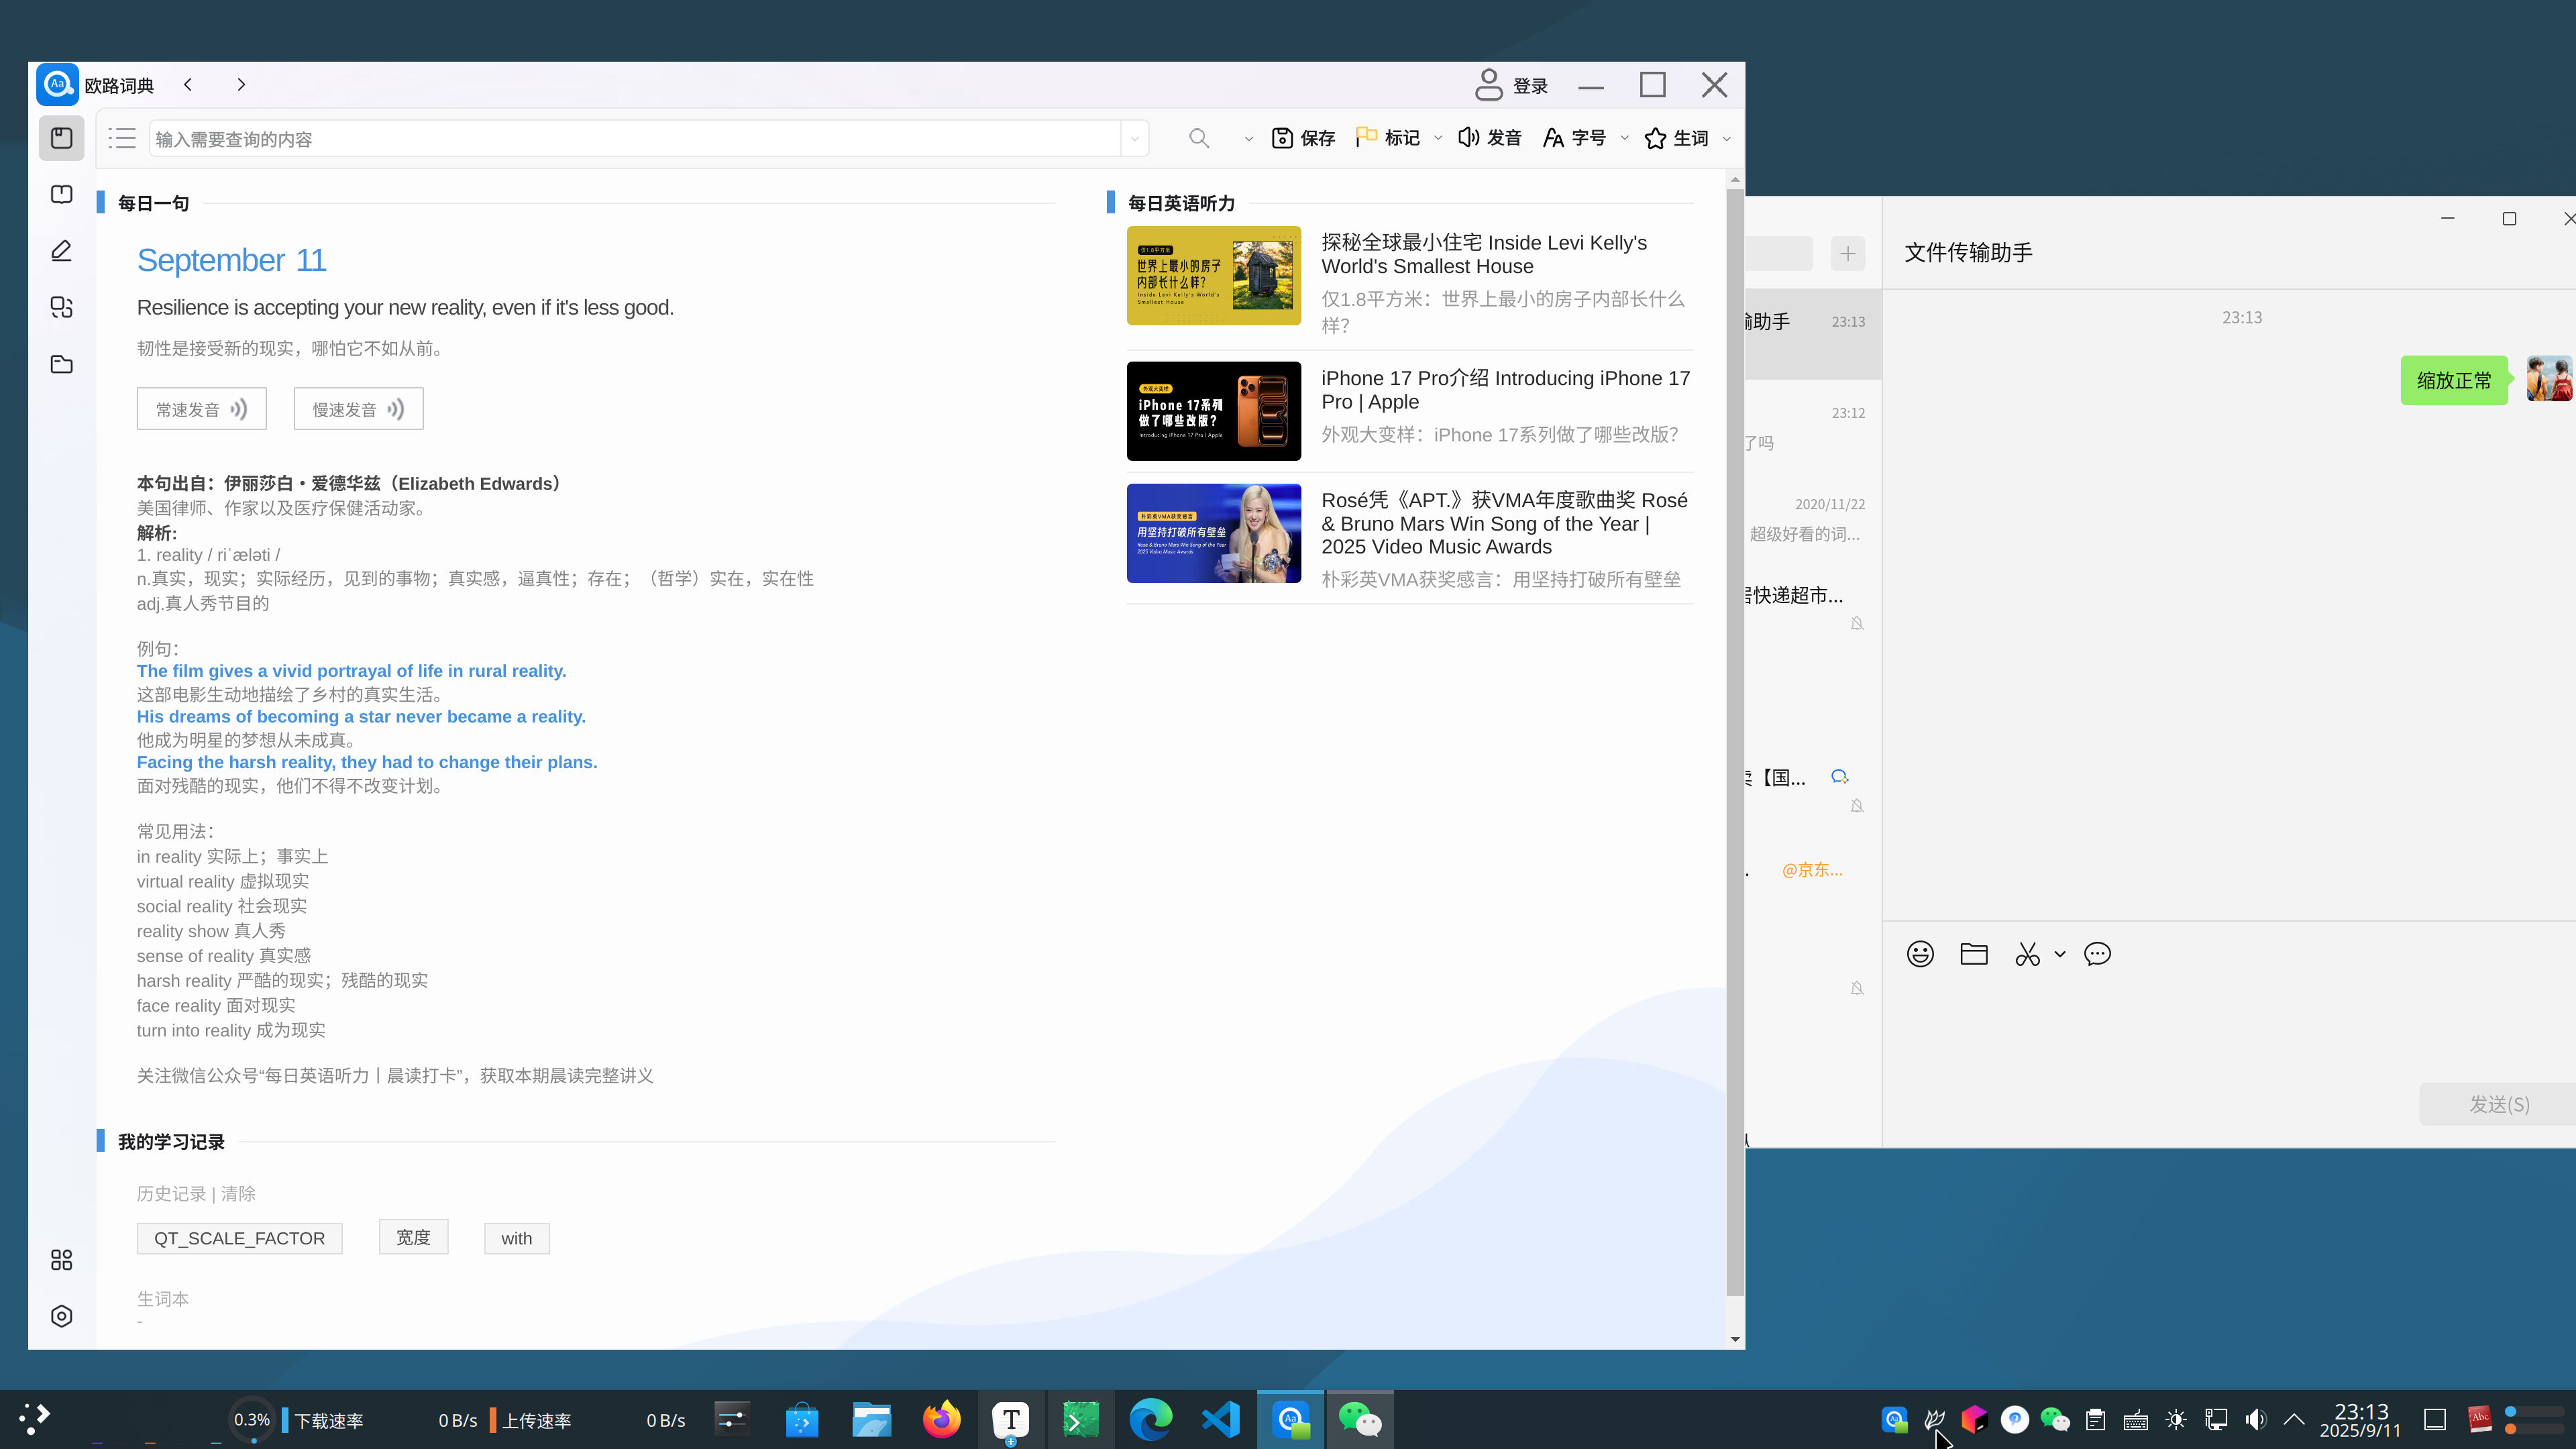Click the scissors screenshot icon in WeChat
Viewport: 2576px width, 1449px height.
click(2027, 954)
